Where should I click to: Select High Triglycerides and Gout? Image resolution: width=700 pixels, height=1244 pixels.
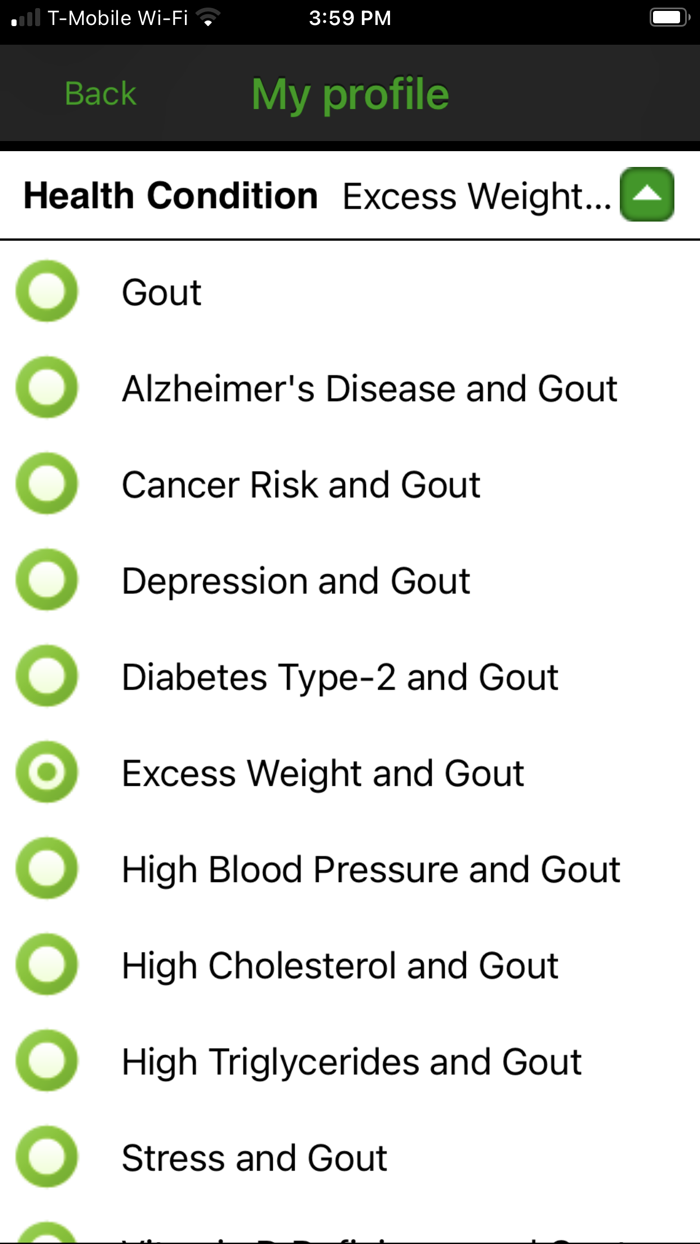click(x=46, y=1060)
